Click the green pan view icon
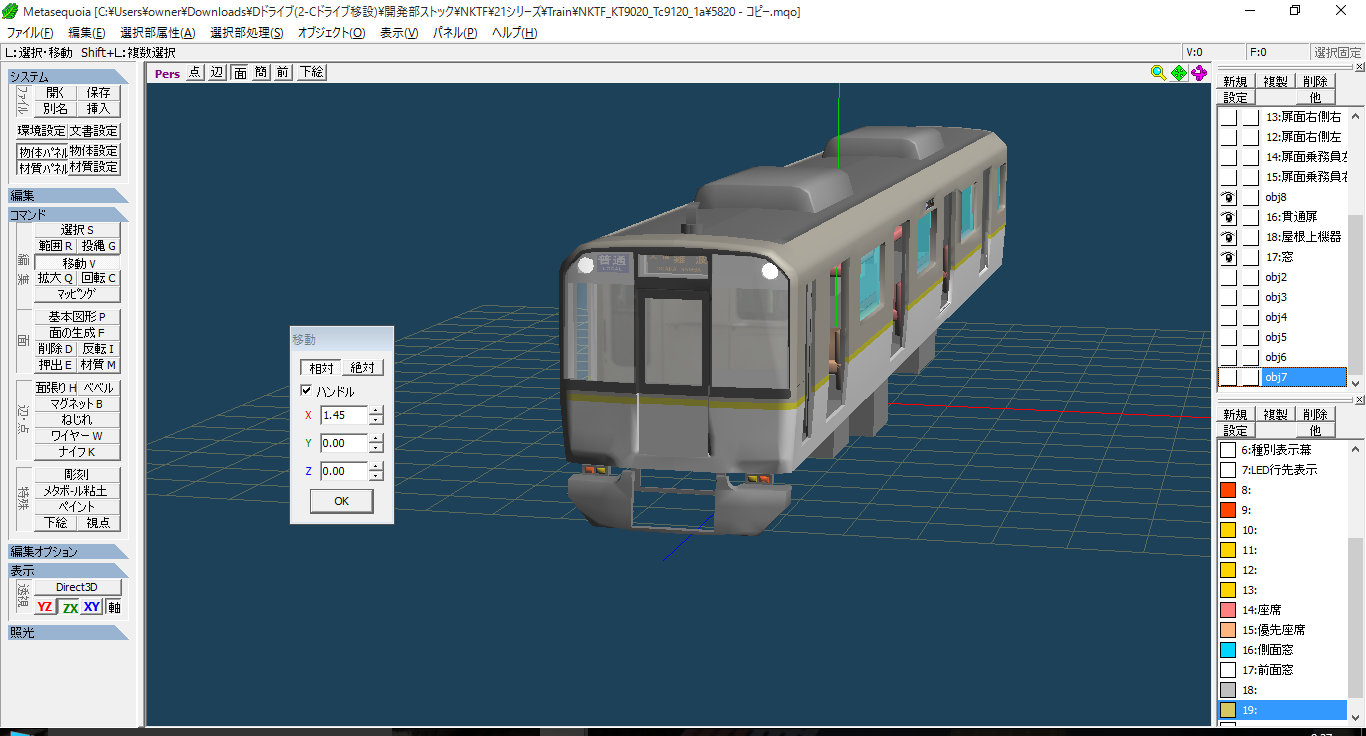 (x=1179, y=72)
